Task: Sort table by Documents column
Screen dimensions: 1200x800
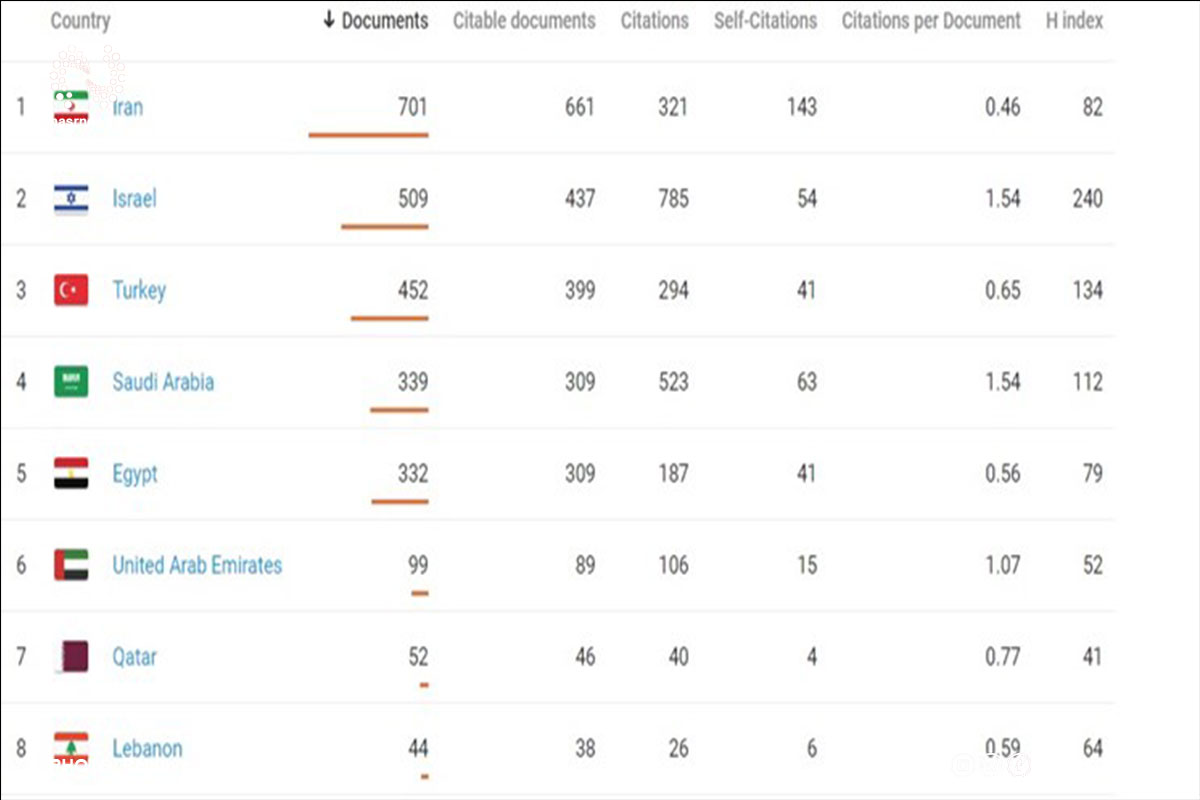Action: 376,21
